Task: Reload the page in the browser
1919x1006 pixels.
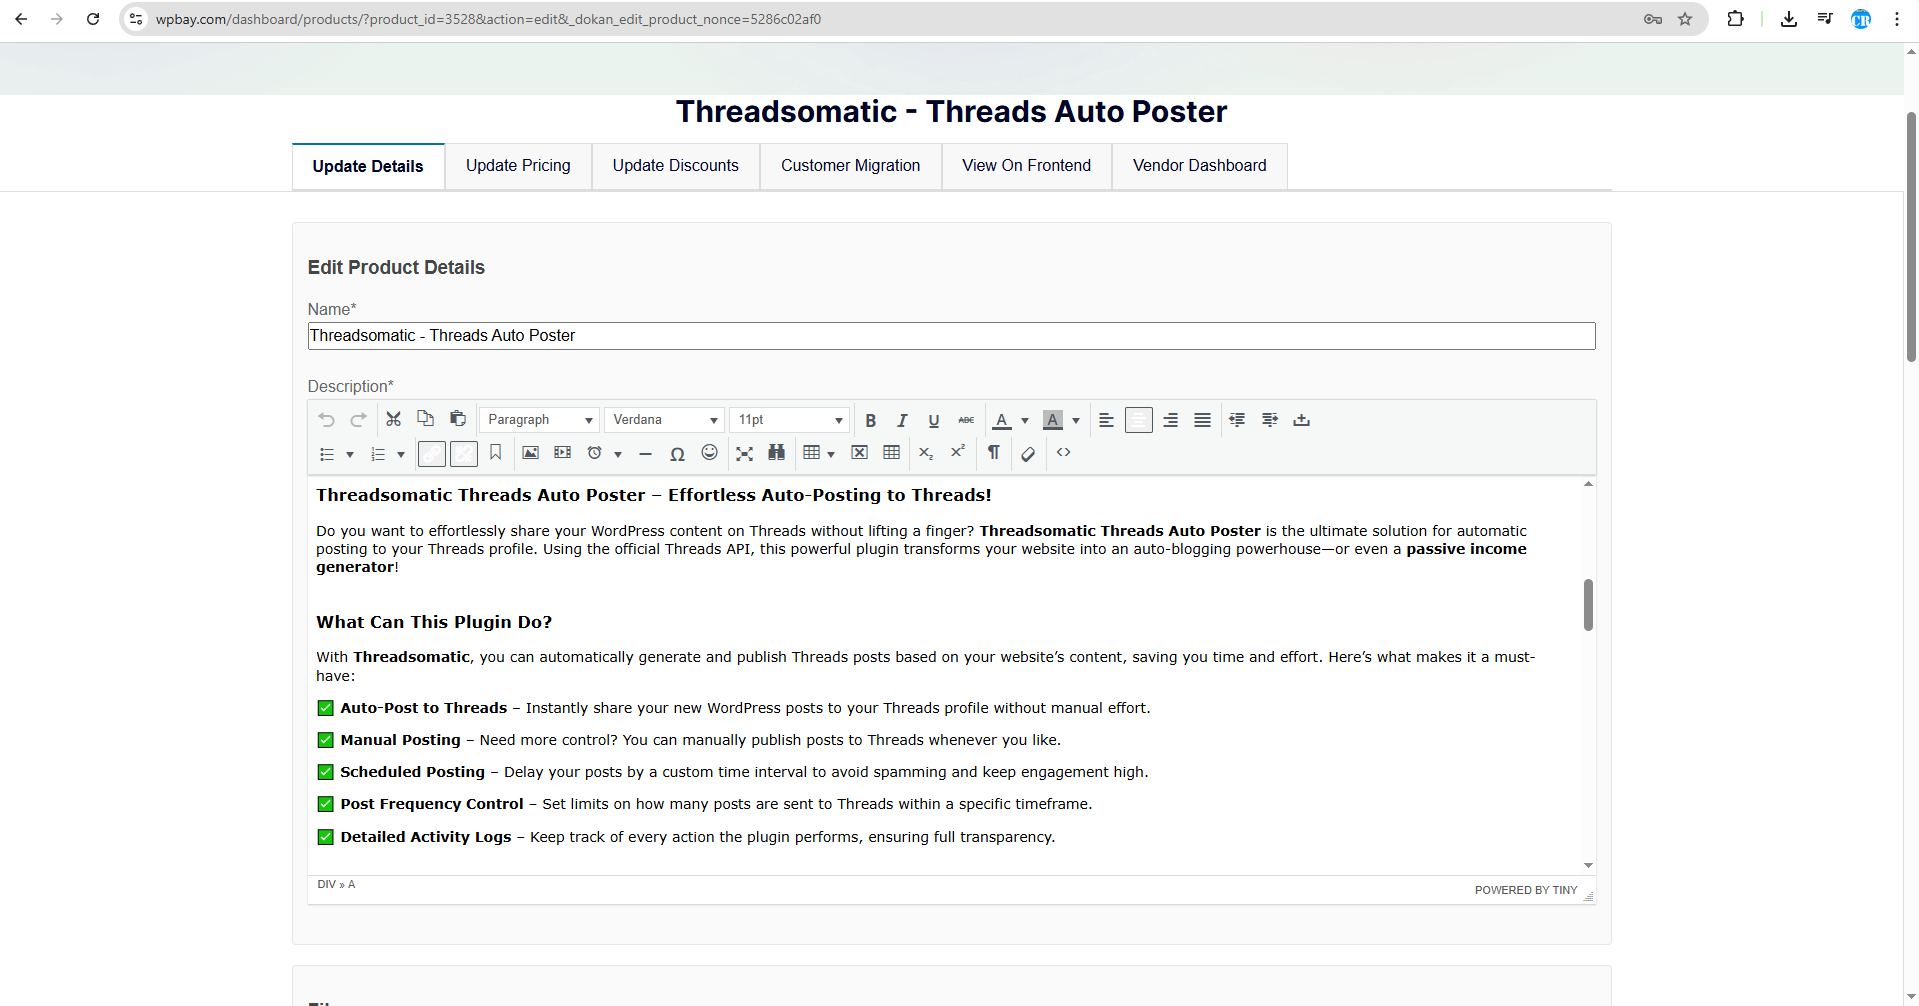Action: coord(93,19)
